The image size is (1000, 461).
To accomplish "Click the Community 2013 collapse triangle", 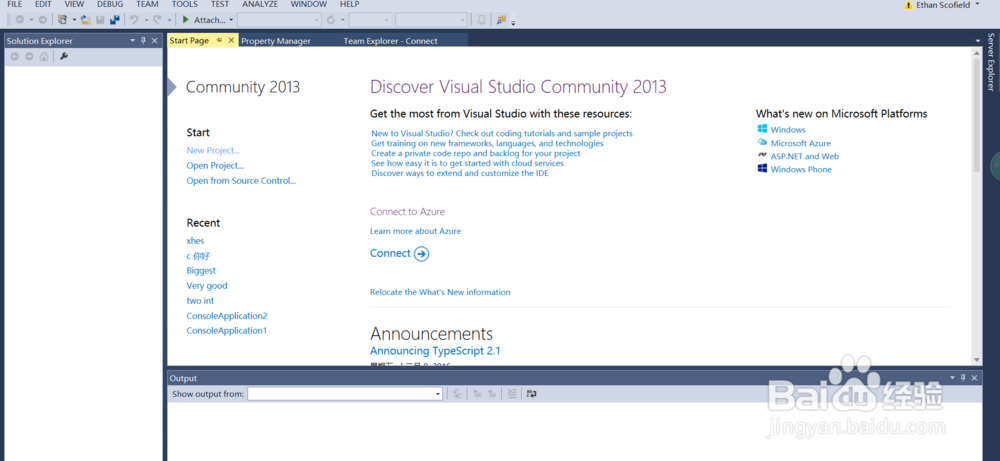I will (x=172, y=87).
